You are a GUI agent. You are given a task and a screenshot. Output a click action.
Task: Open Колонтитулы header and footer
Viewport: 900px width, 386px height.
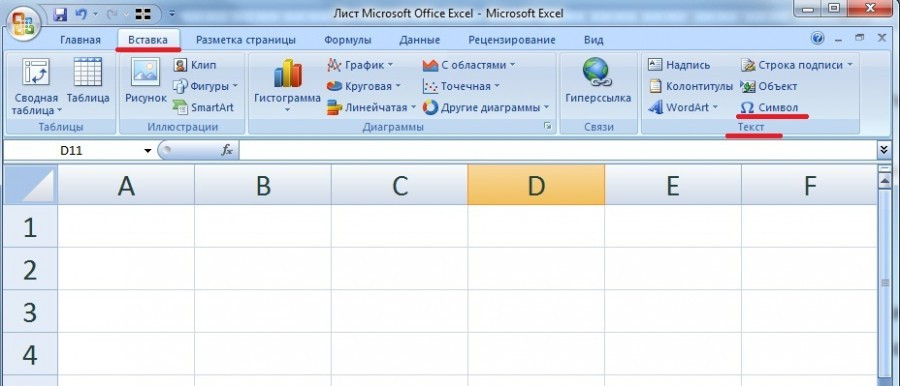pos(690,86)
